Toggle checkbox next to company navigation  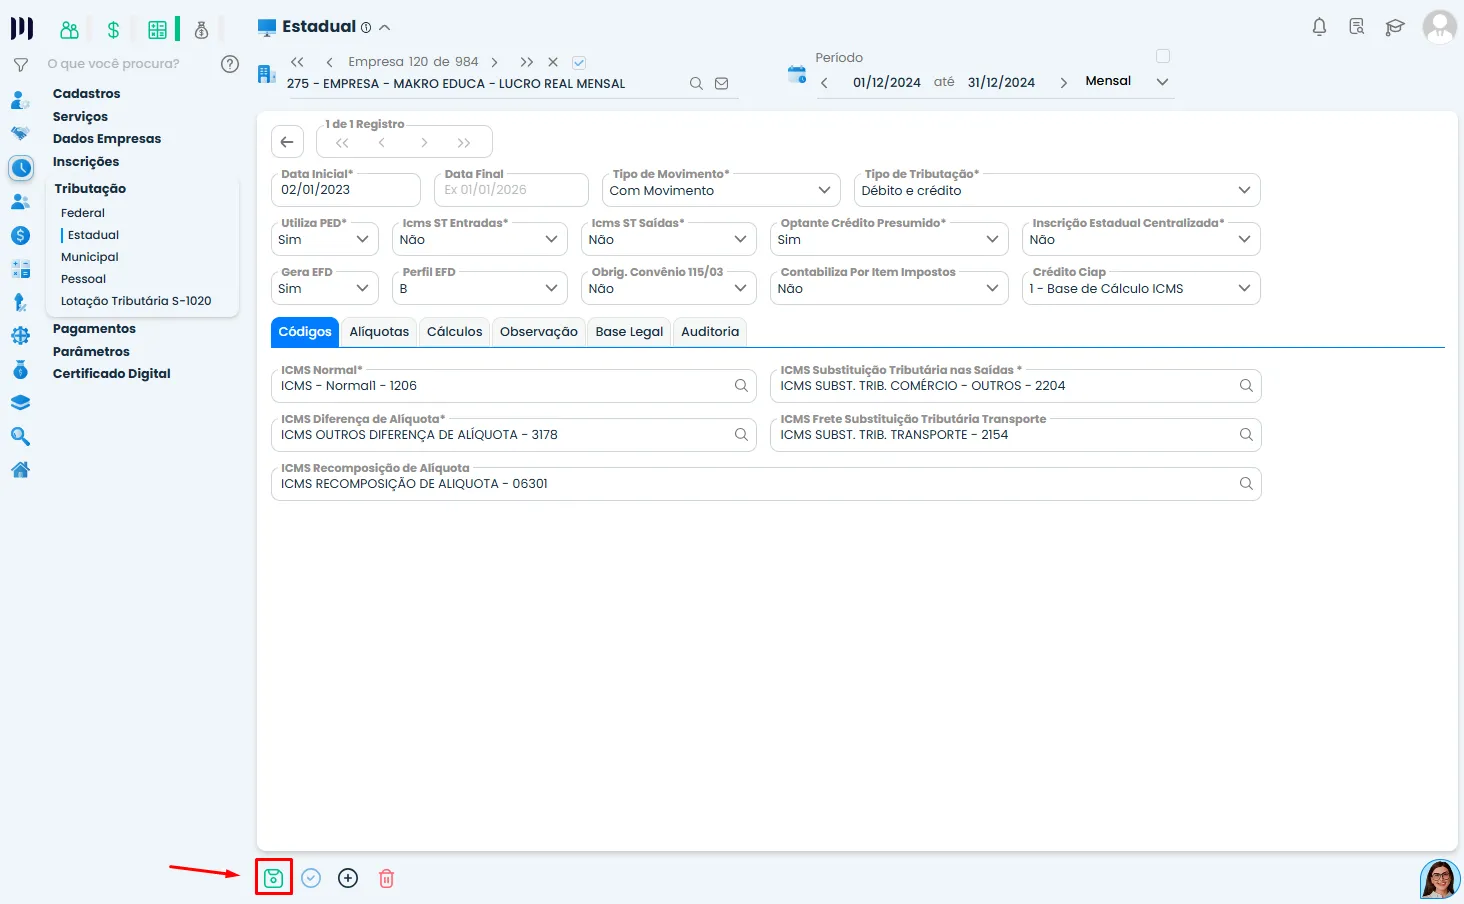click(x=579, y=62)
